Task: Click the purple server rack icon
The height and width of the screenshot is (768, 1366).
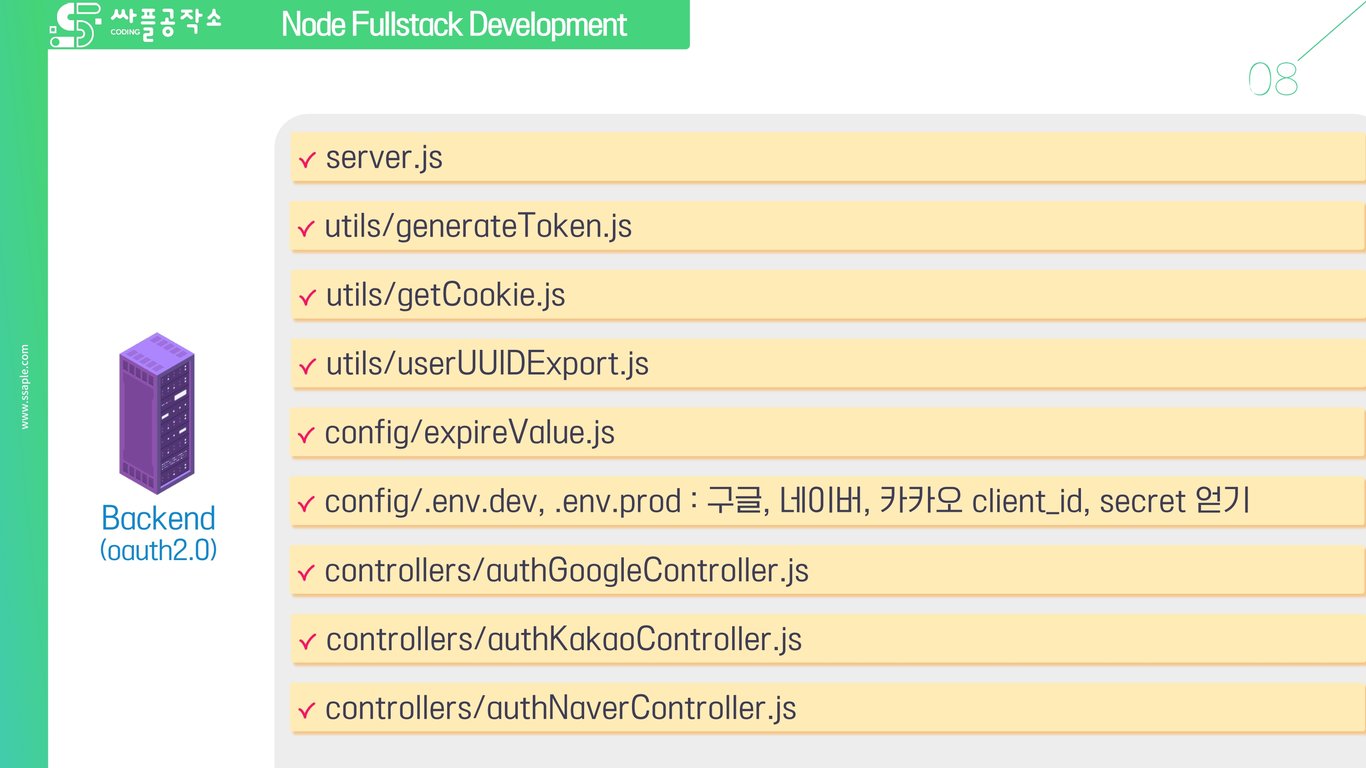Action: click(157, 413)
